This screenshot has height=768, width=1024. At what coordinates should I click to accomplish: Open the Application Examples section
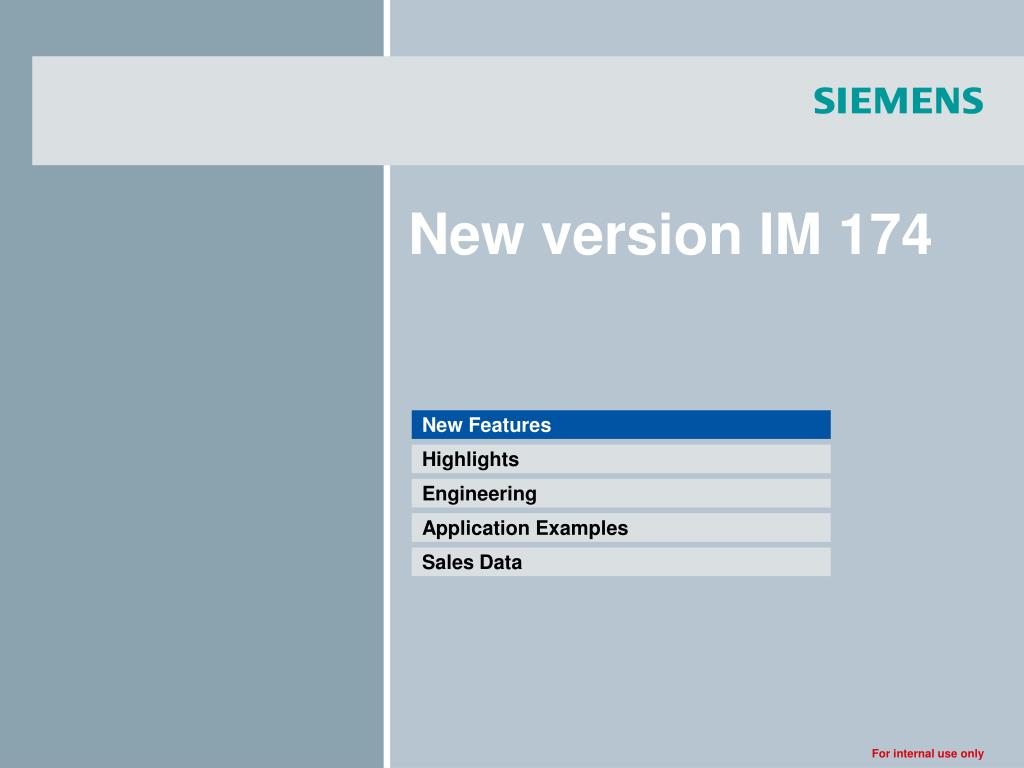click(x=621, y=528)
